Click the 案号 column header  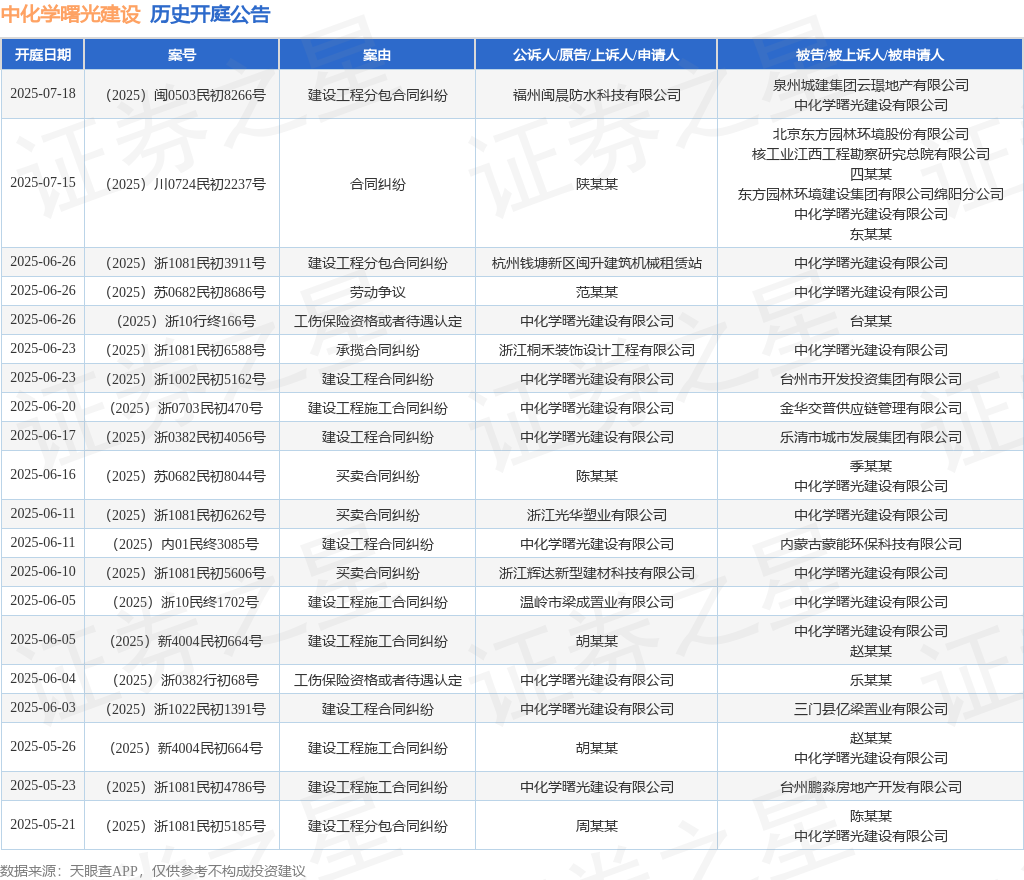[182, 55]
